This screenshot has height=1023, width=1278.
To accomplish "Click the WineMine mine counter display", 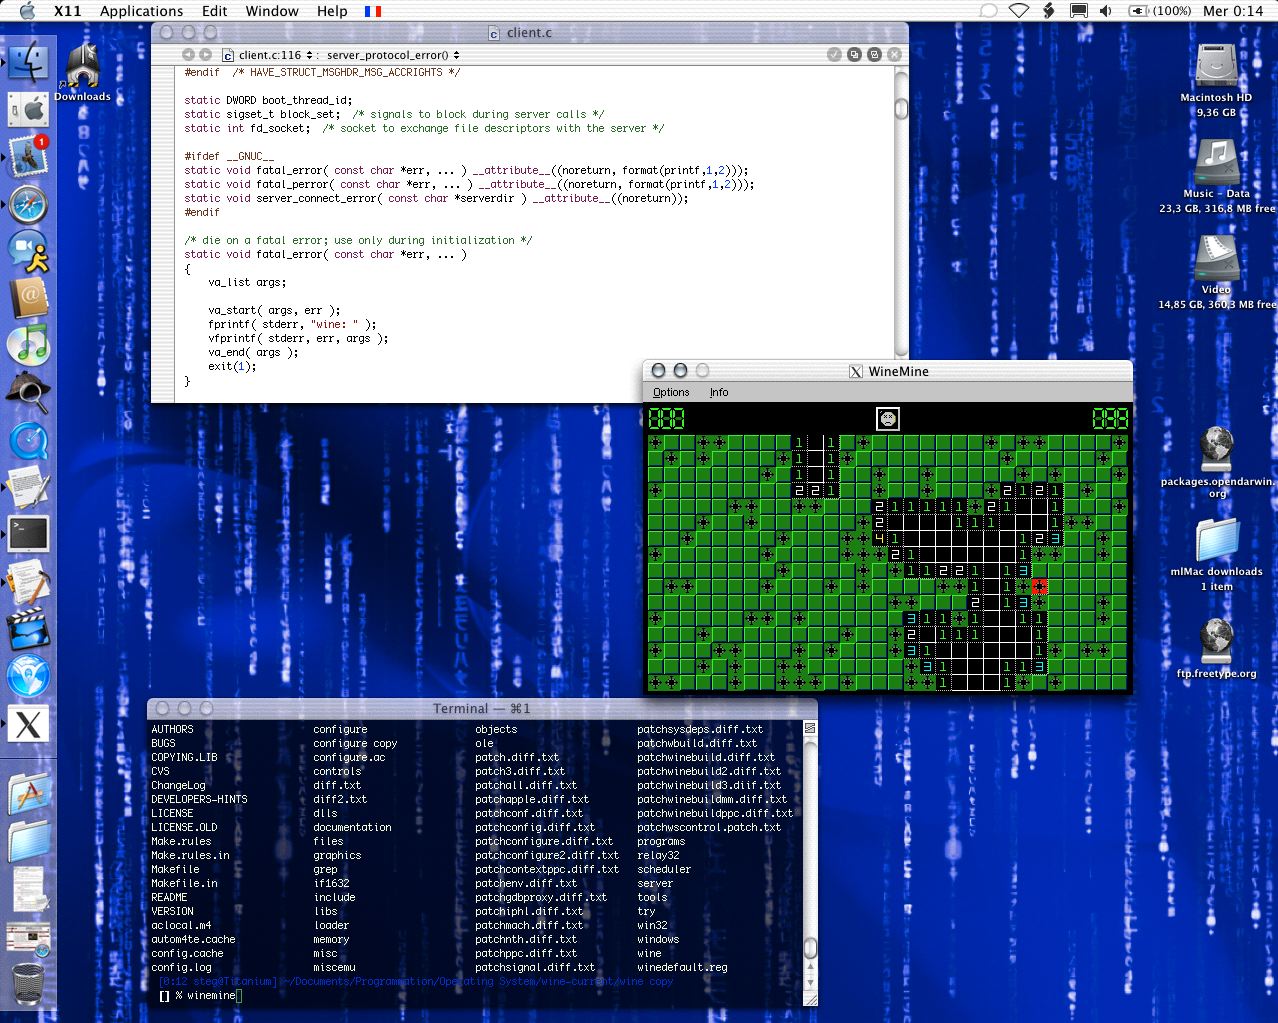I will click(x=667, y=418).
